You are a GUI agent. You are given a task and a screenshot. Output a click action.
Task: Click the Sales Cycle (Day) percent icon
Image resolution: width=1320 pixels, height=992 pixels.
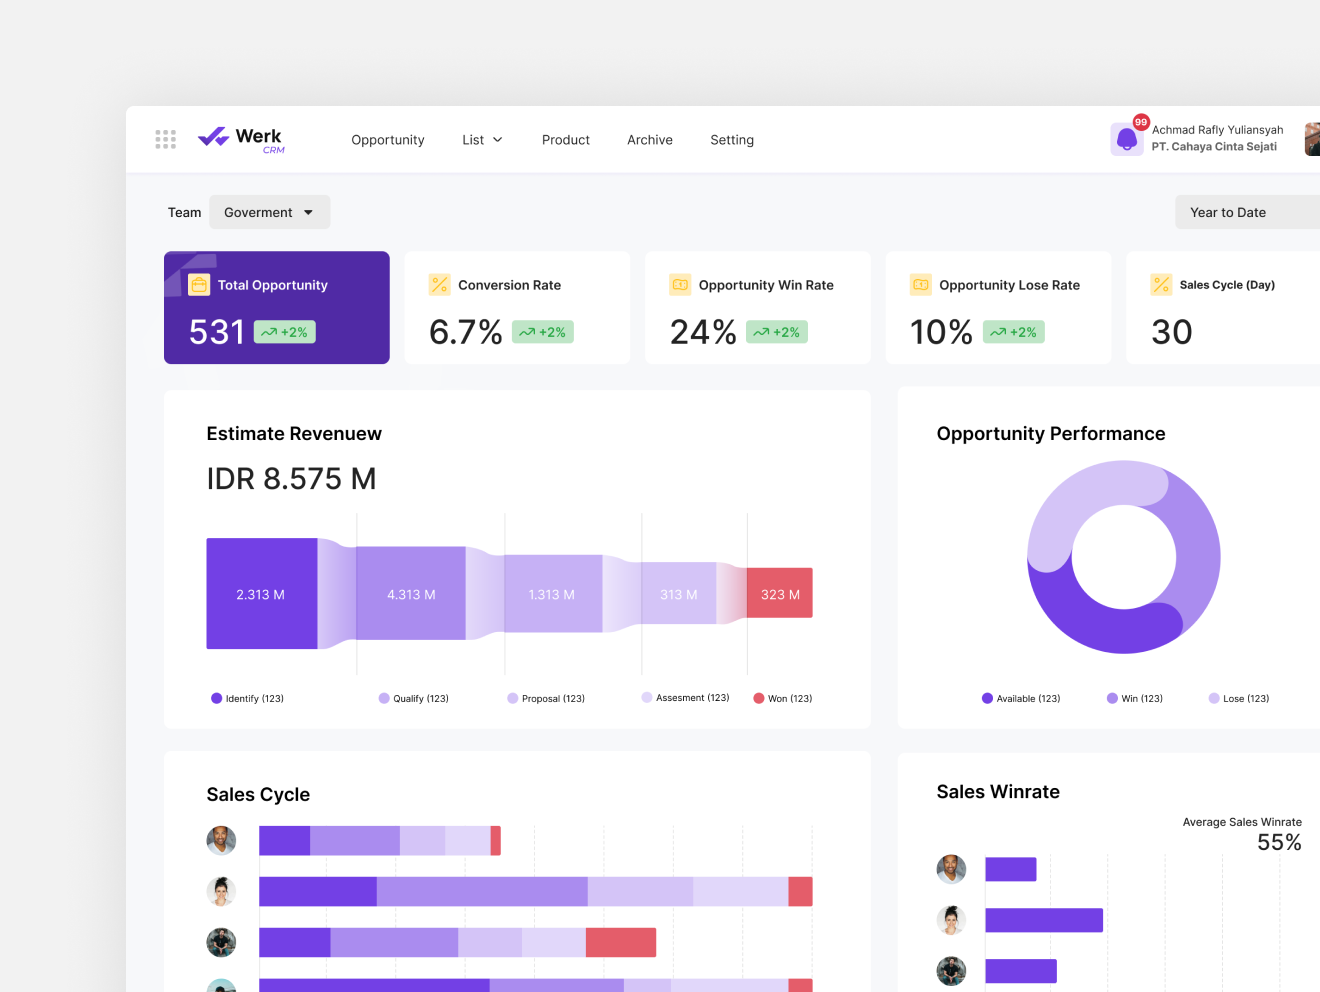[1161, 284]
